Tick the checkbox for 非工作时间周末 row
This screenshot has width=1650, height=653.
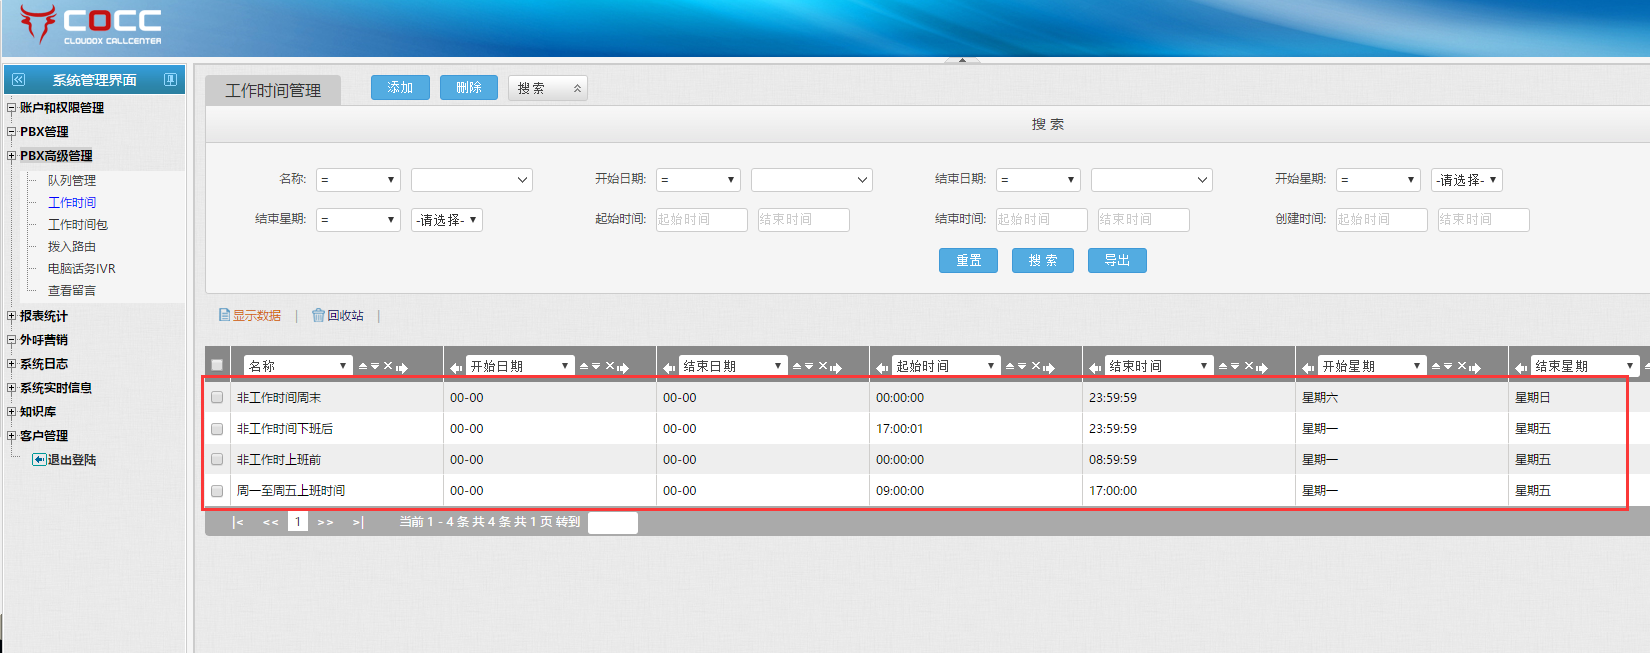pos(217,397)
